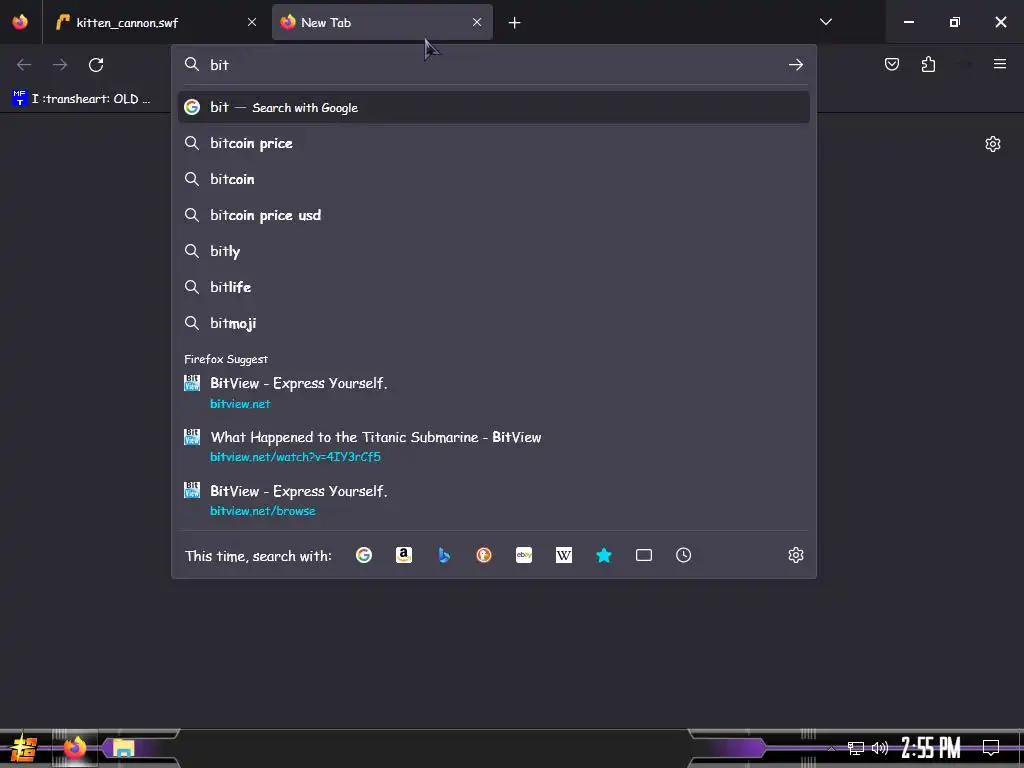
Task: Go forward to next page
Action: tap(60, 65)
